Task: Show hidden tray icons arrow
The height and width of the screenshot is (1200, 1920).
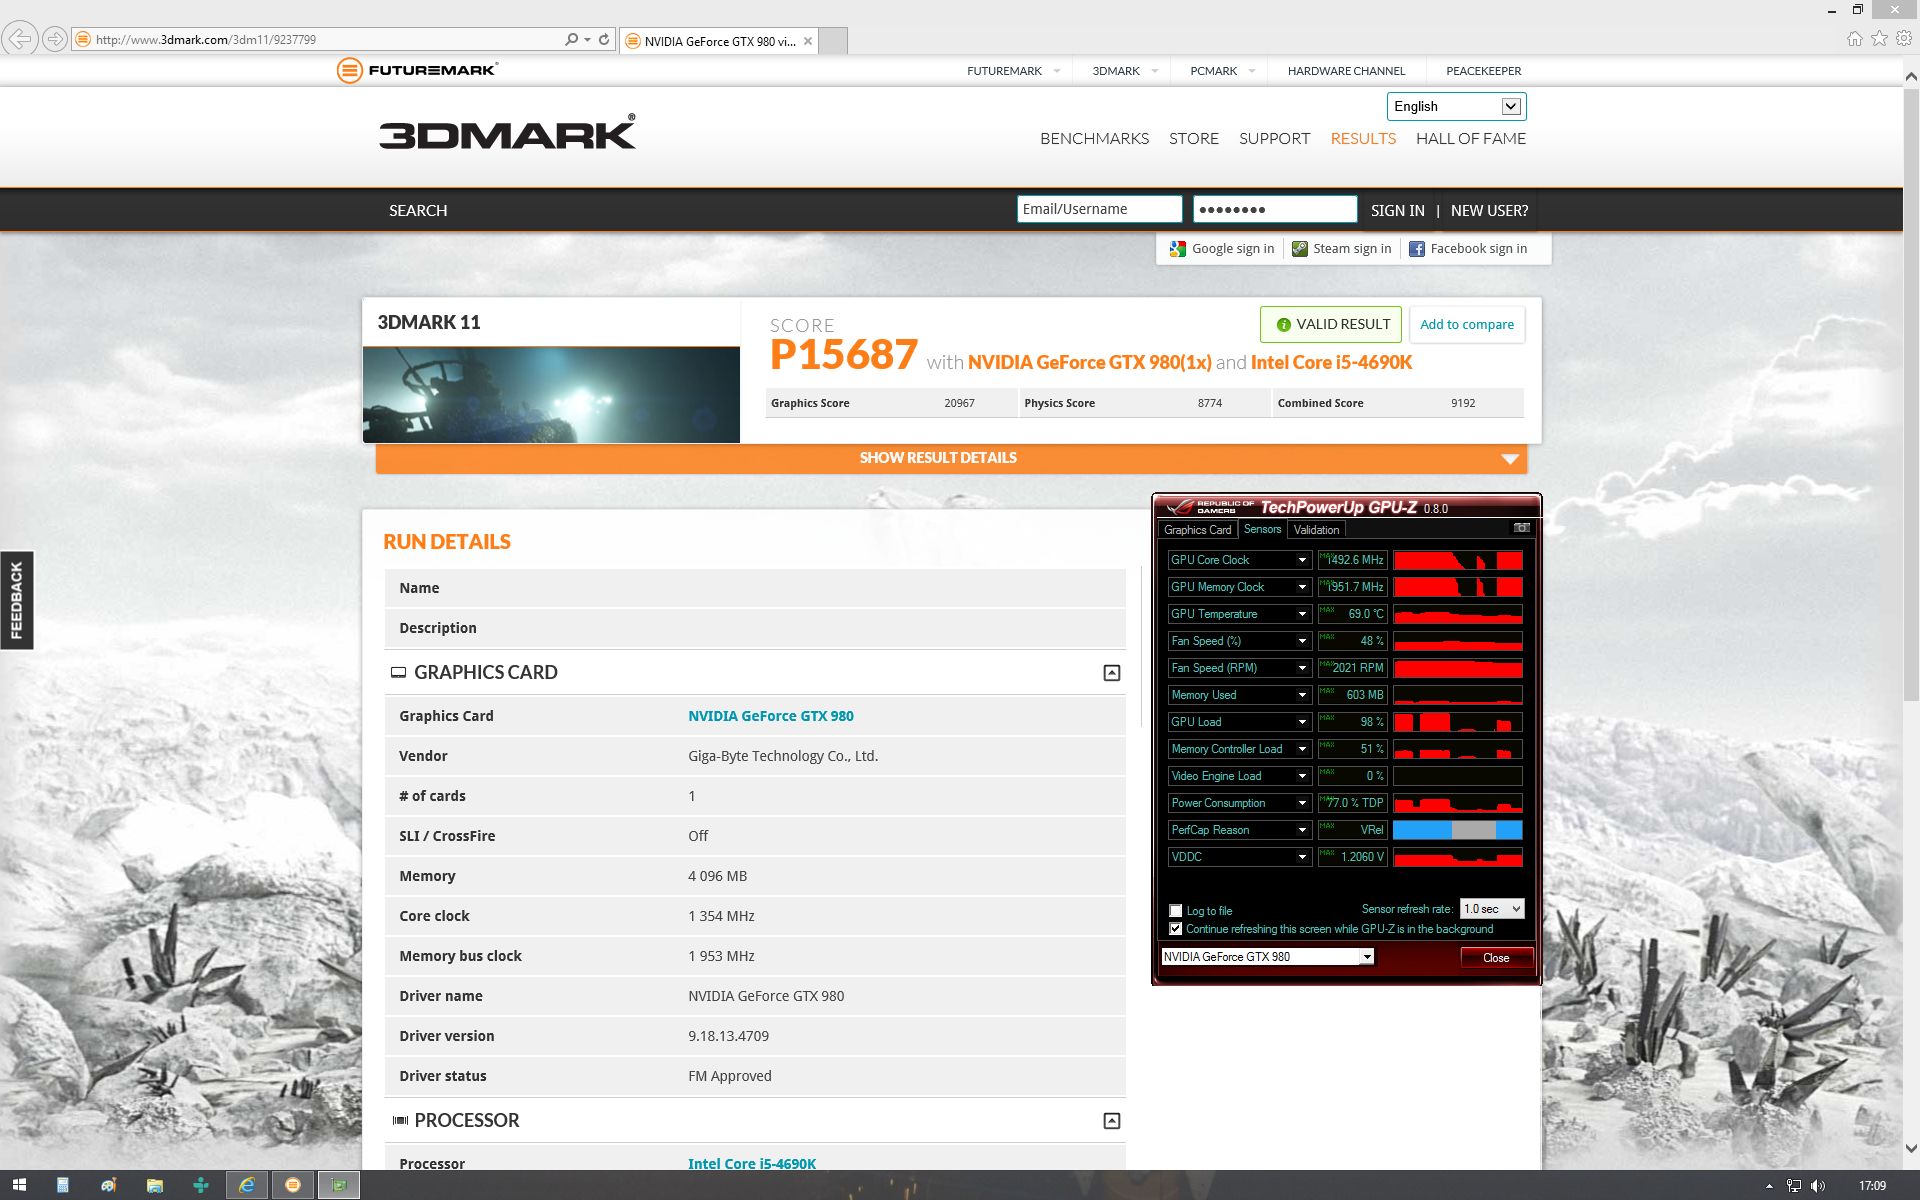Action: (1769, 1186)
